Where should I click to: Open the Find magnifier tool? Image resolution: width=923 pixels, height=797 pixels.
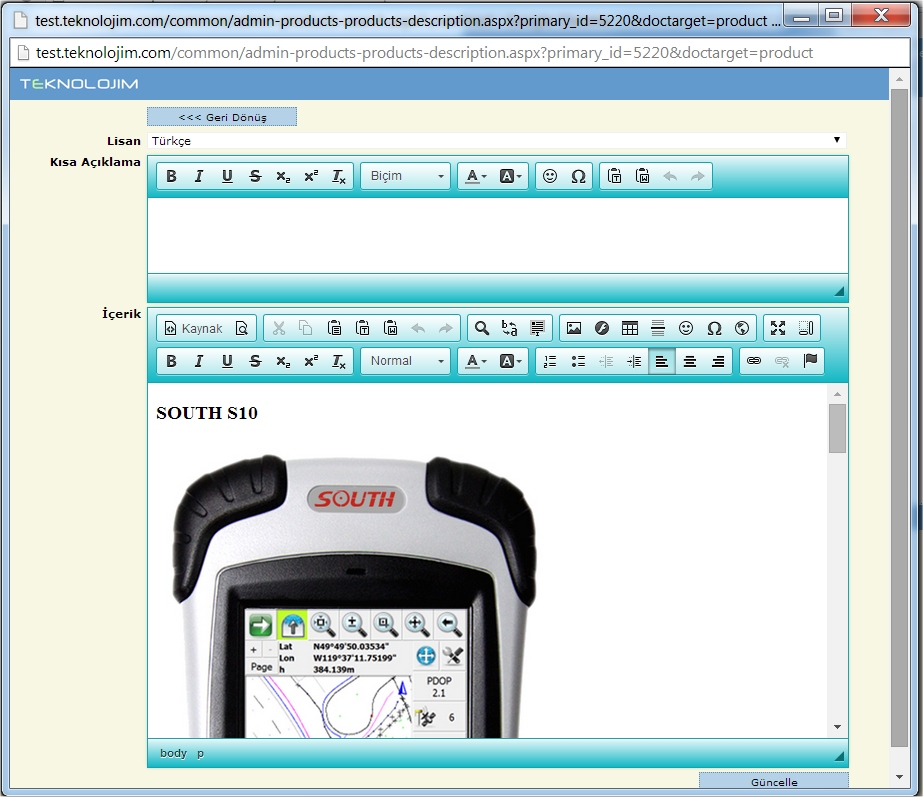tap(482, 328)
